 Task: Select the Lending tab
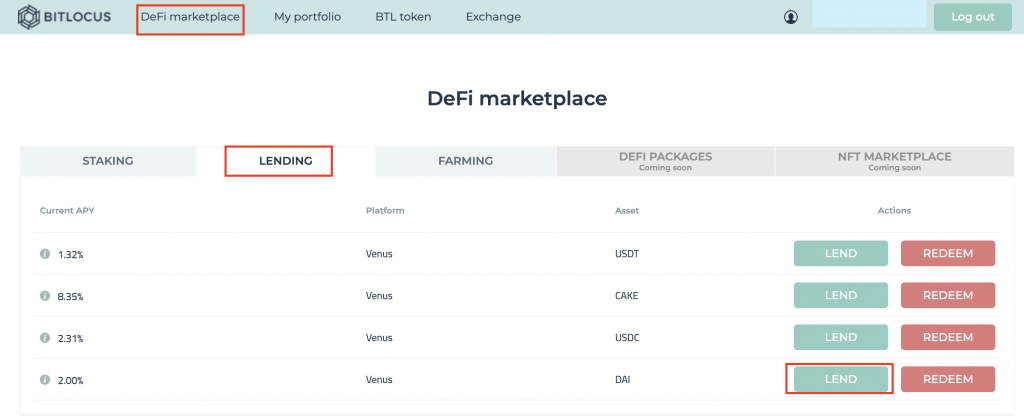pyautogui.click(x=285, y=161)
